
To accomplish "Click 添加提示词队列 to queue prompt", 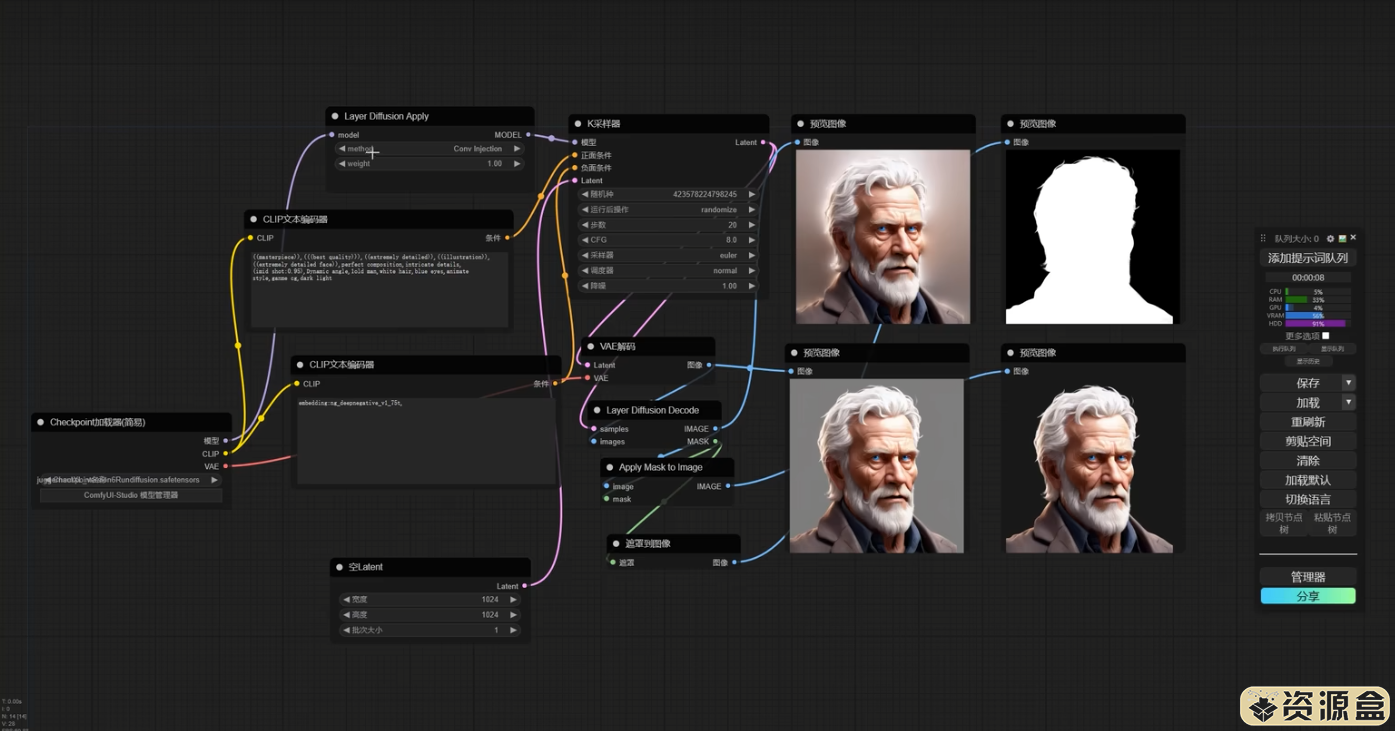I will click(x=1308, y=258).
